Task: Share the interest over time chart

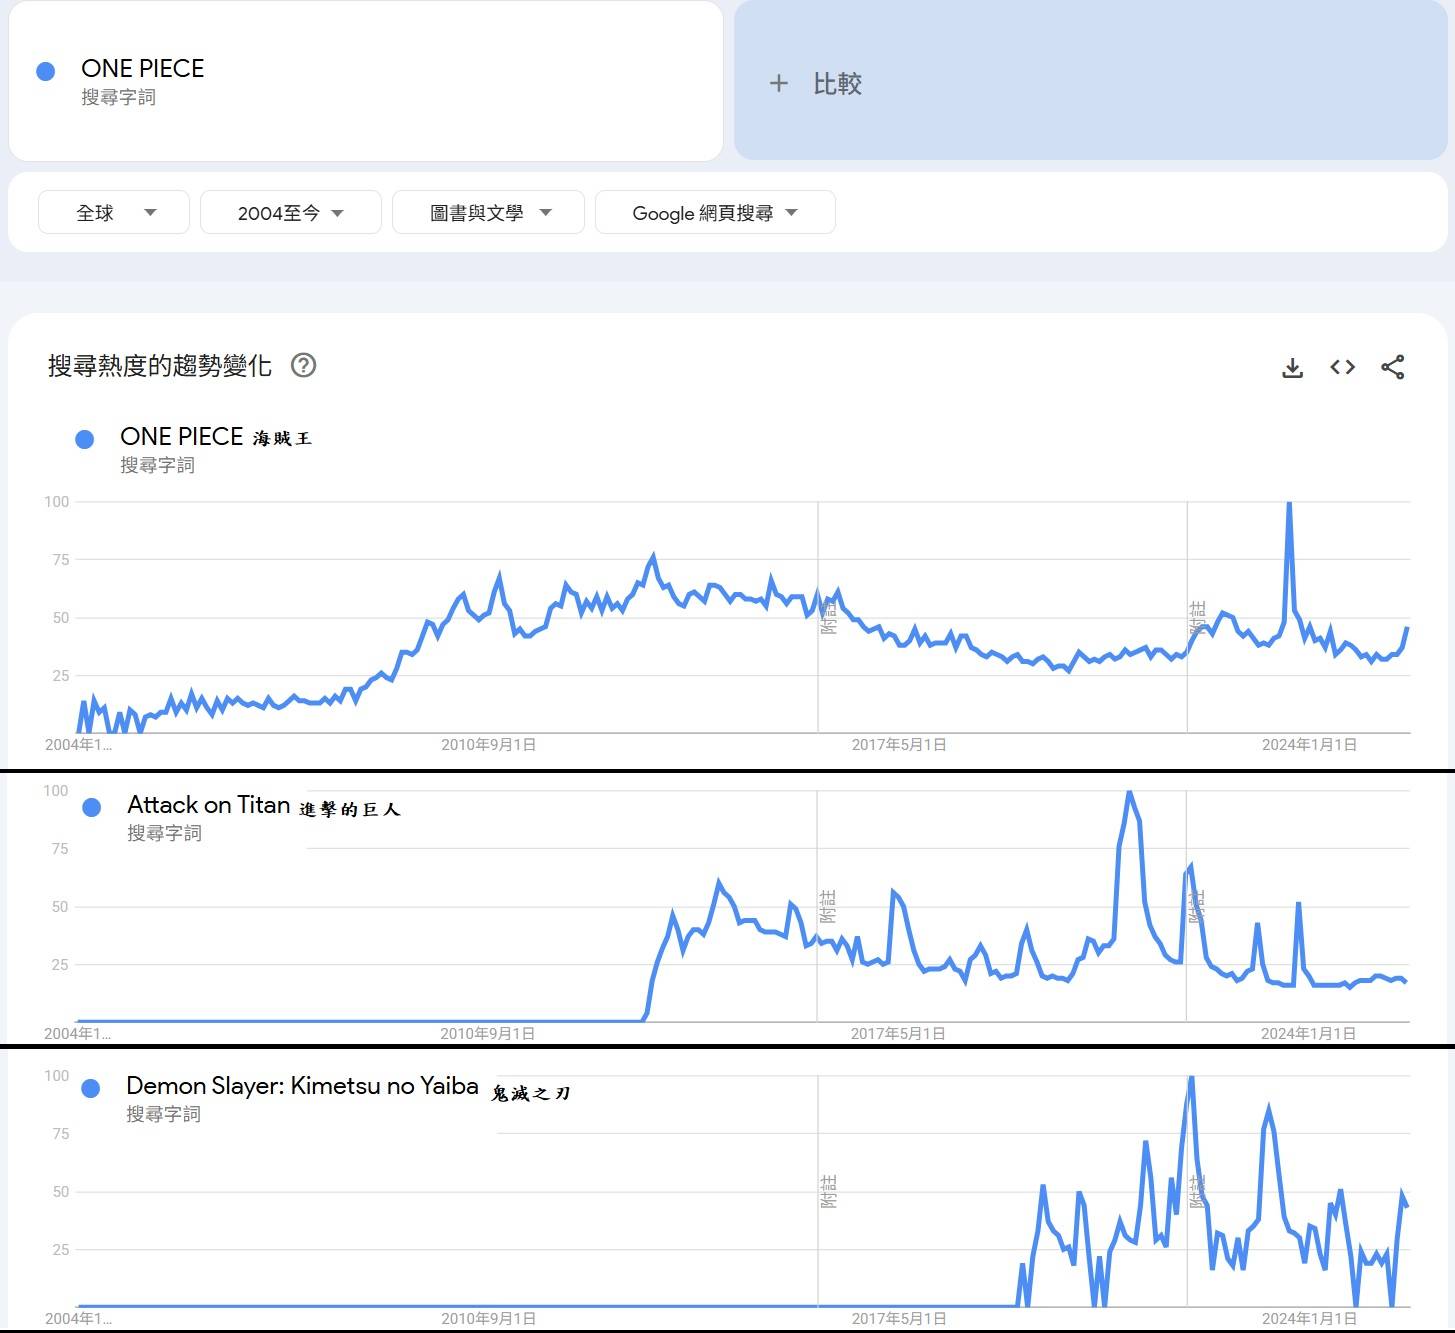Action: (x=1392, y=367)
